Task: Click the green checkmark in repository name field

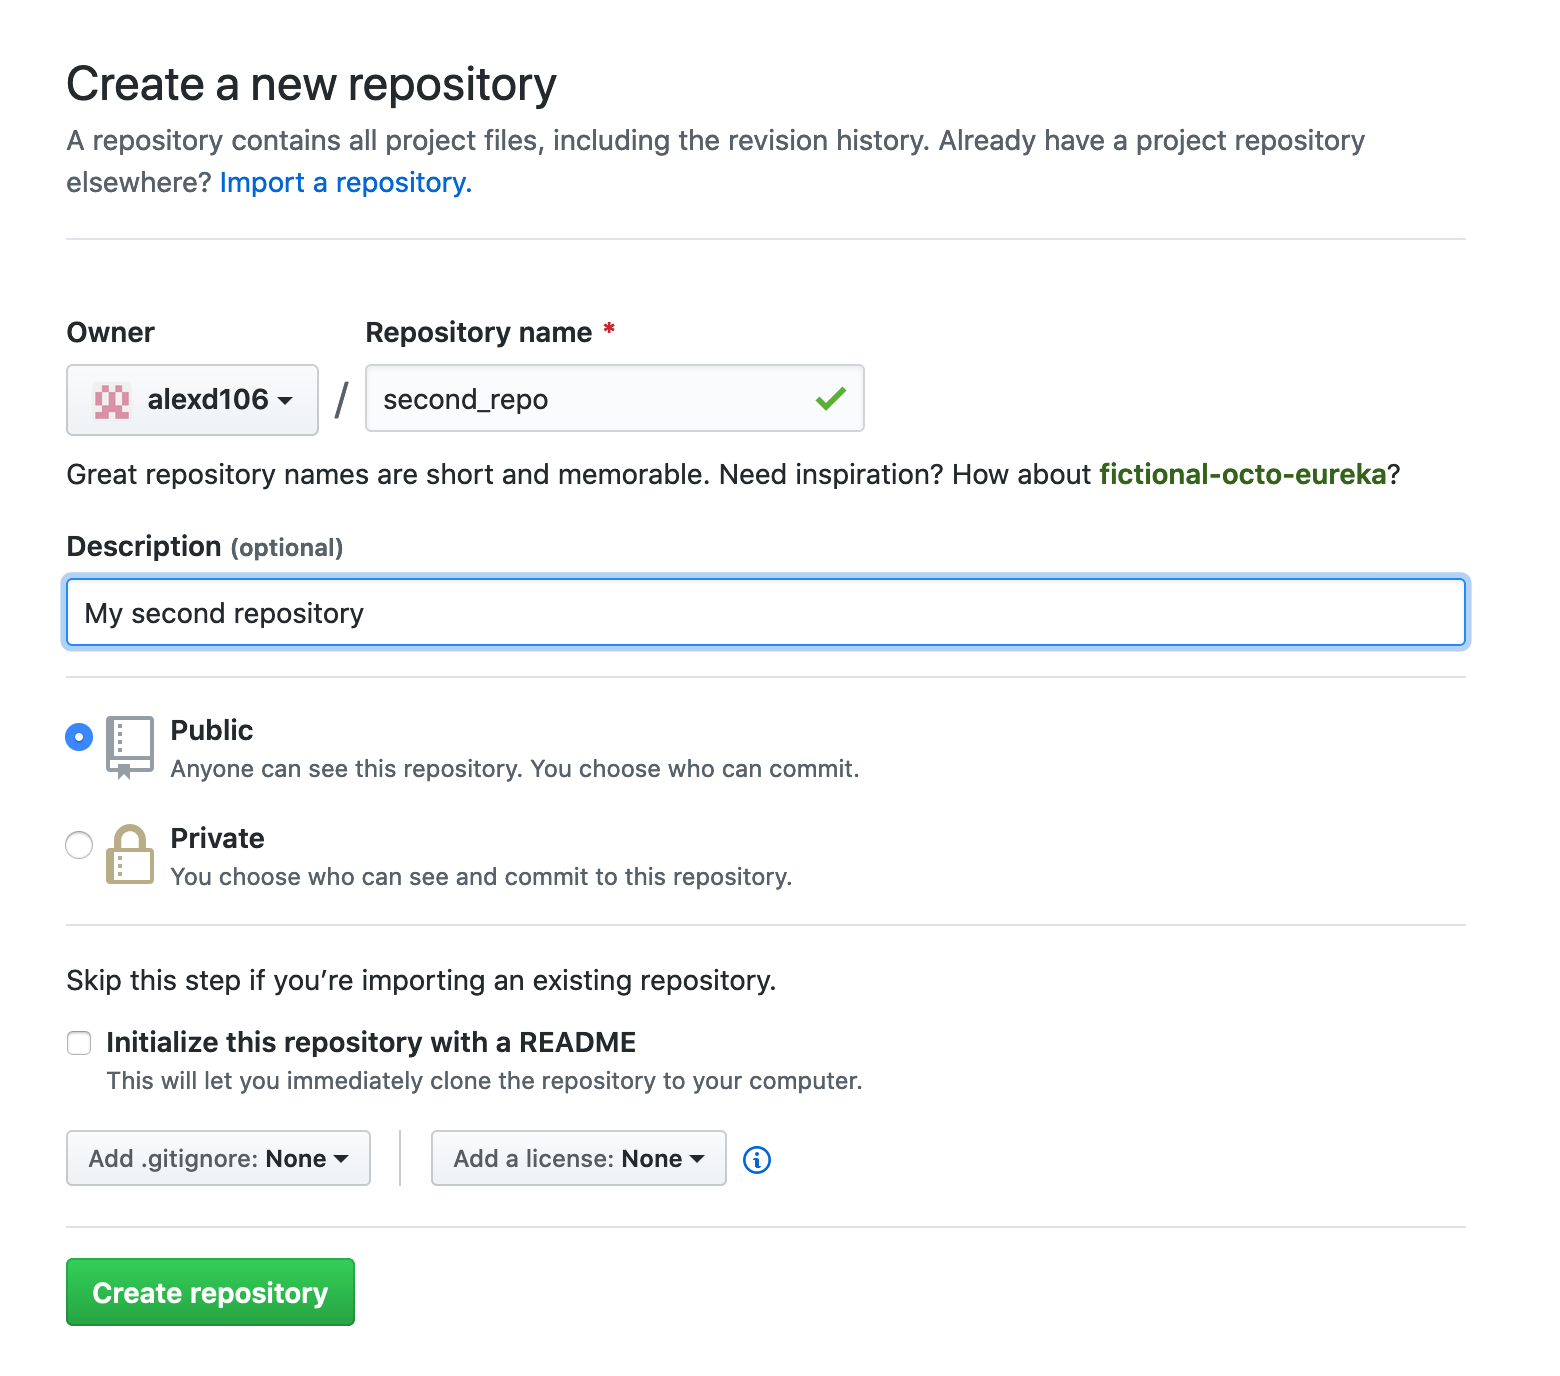Action: click(830, 399)
